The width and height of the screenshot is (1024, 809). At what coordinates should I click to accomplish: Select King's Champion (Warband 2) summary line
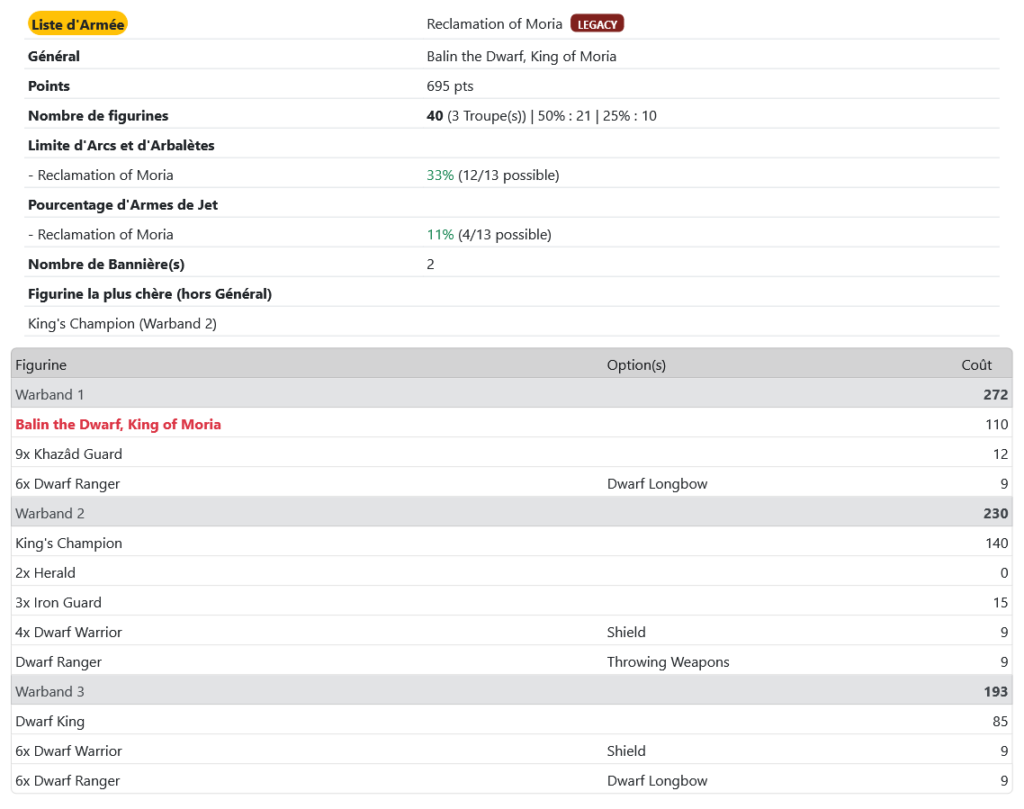[x=122, y=324]
